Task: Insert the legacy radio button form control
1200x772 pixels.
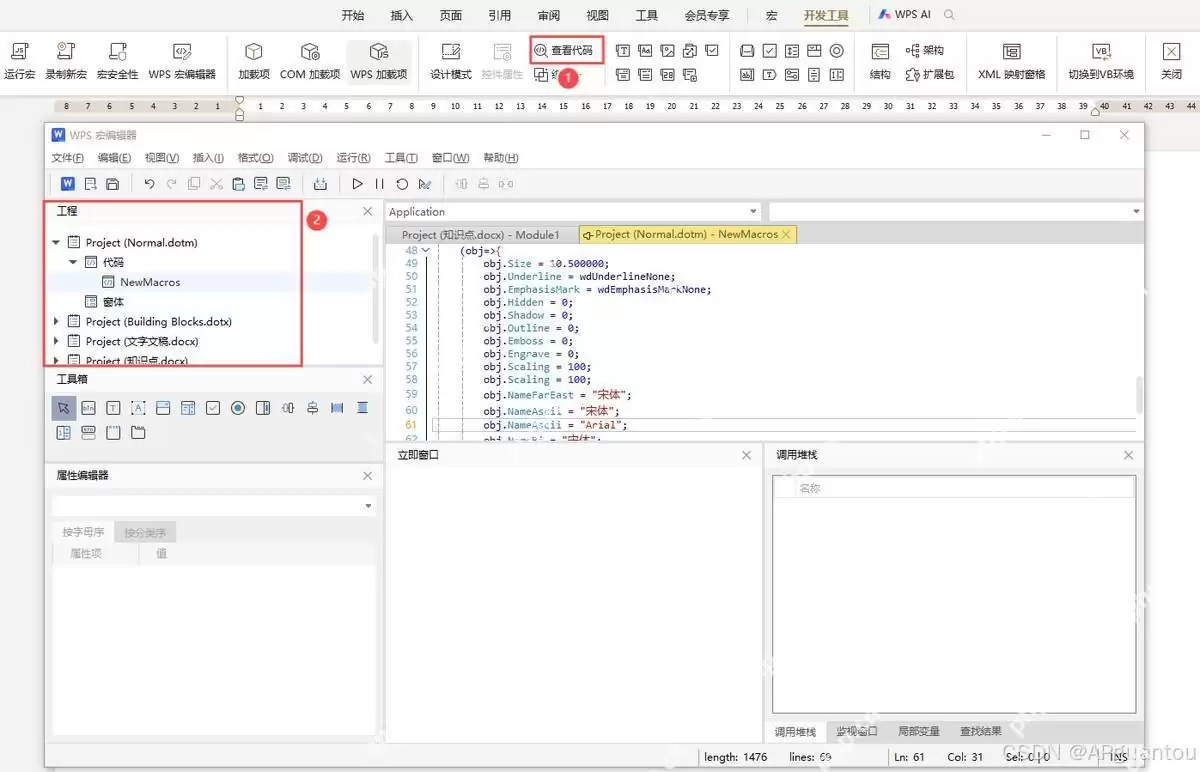Action: 837,50
